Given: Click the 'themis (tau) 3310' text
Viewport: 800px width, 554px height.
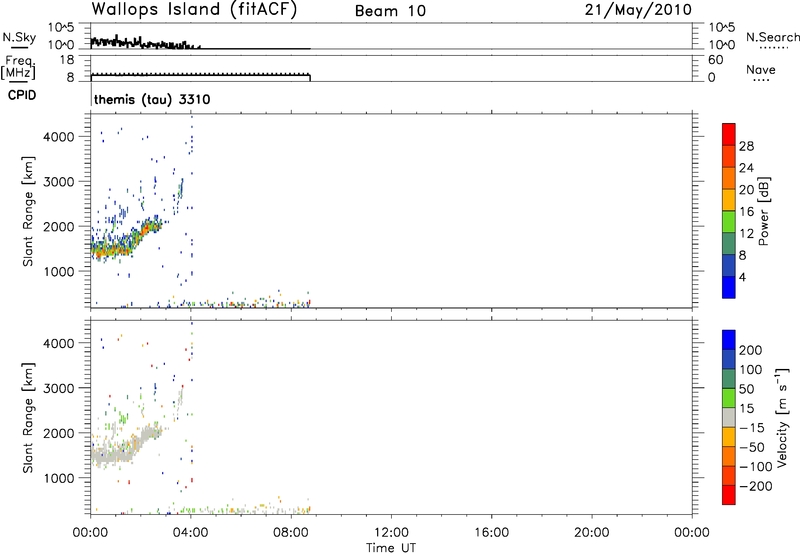Looking at the screenshot, I should pos(152,99).
